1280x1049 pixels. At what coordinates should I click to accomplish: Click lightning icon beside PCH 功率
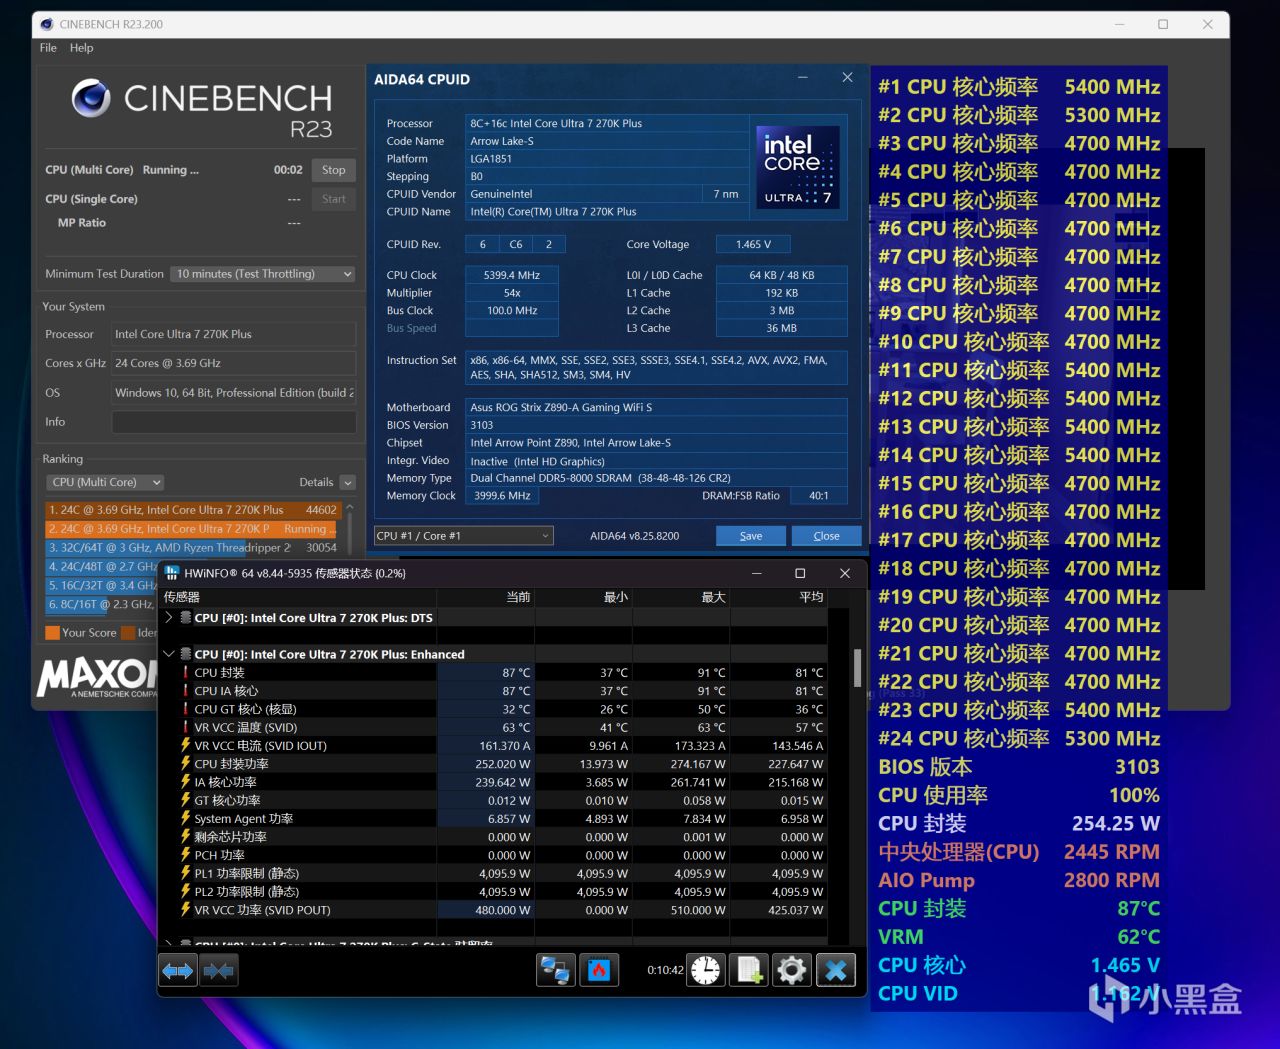click(186, 855)
